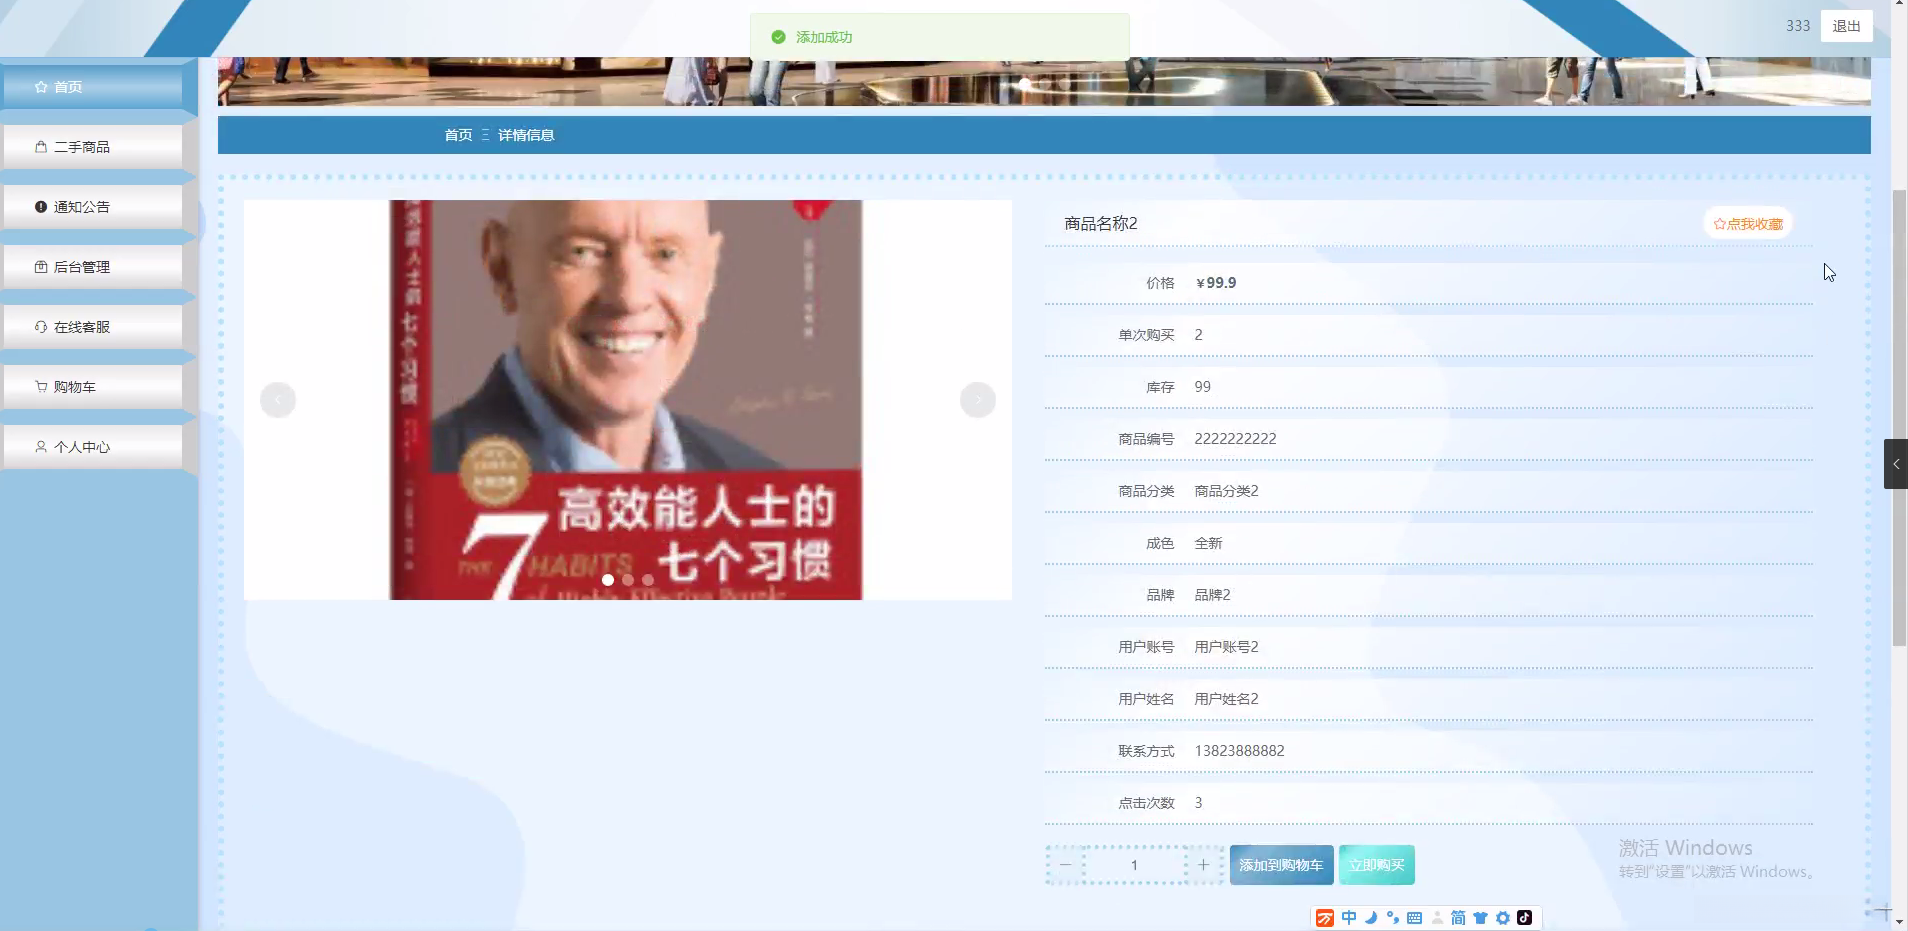Viewport: 1908px width, 931px height.
Task: Click the 点我收藏 favorite button
Action: tap(1748, 224)
